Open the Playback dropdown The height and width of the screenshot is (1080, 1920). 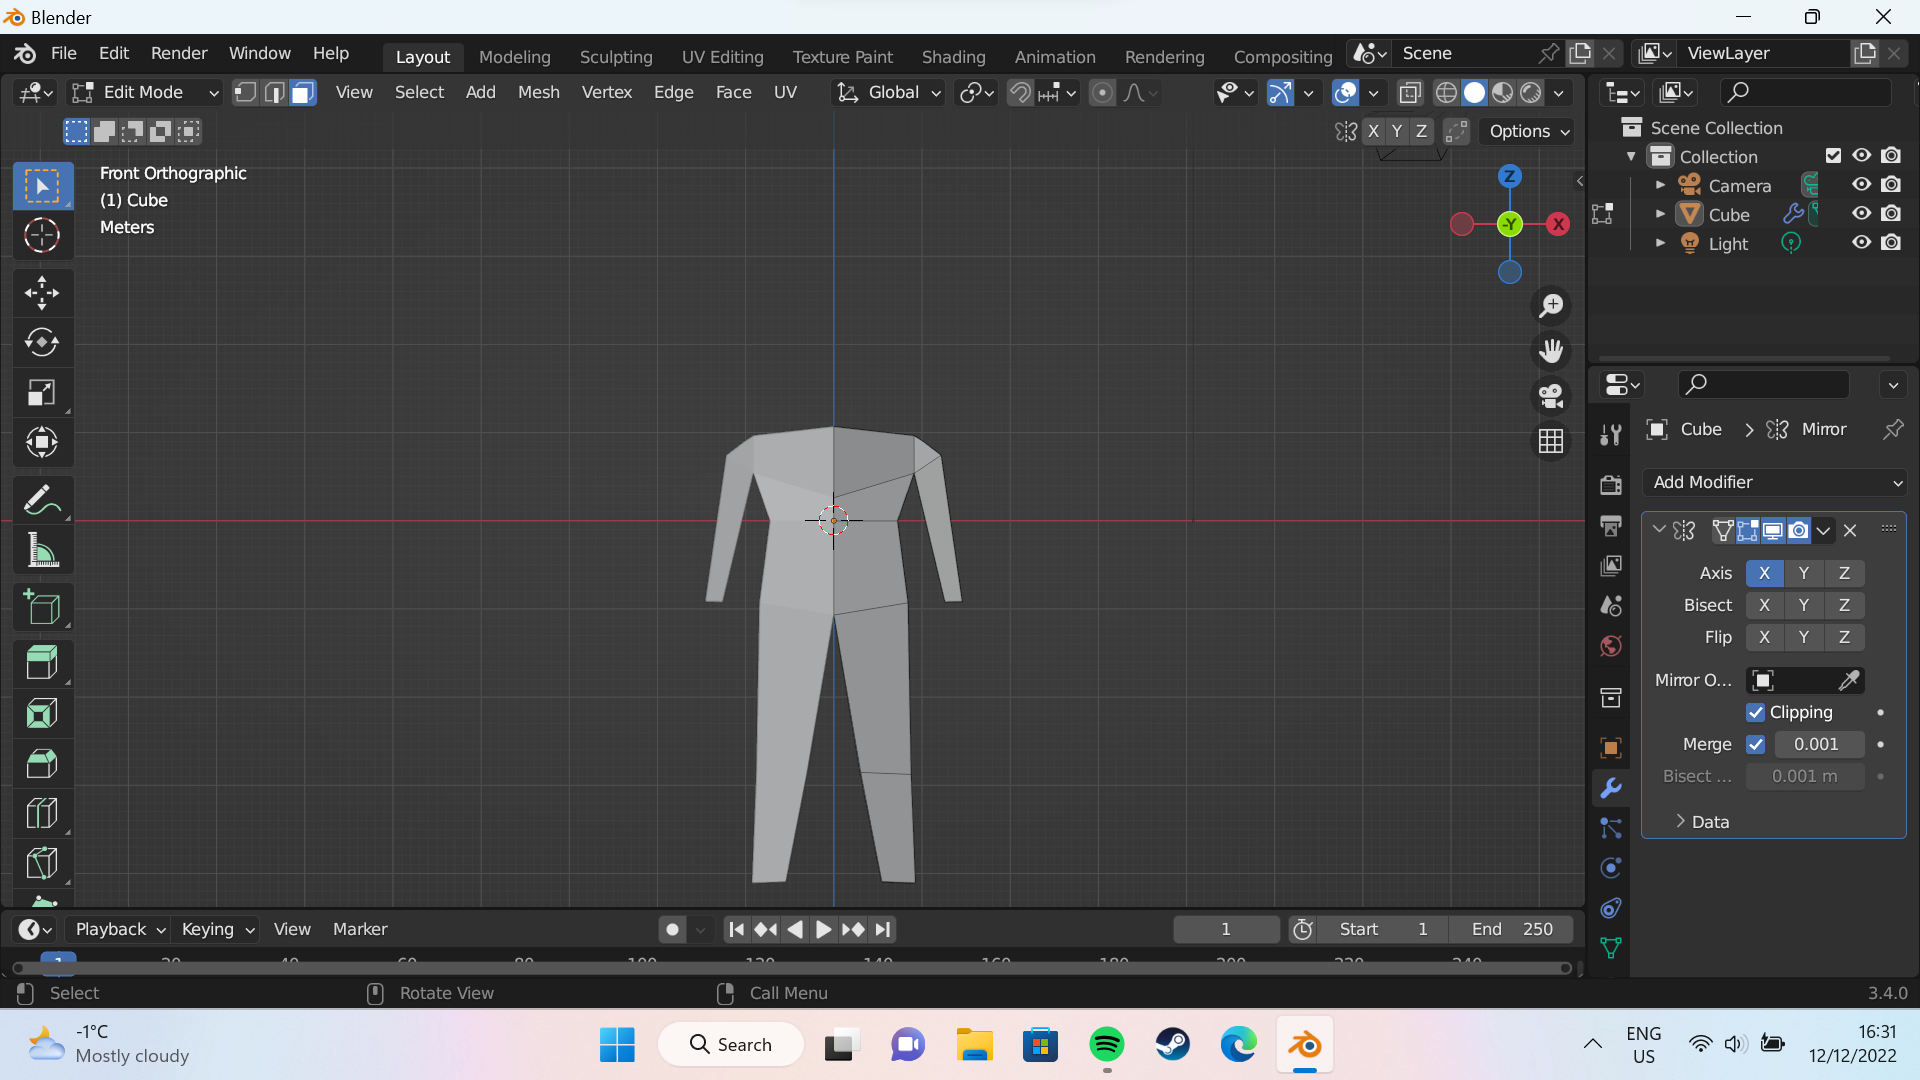click(120, 929)
